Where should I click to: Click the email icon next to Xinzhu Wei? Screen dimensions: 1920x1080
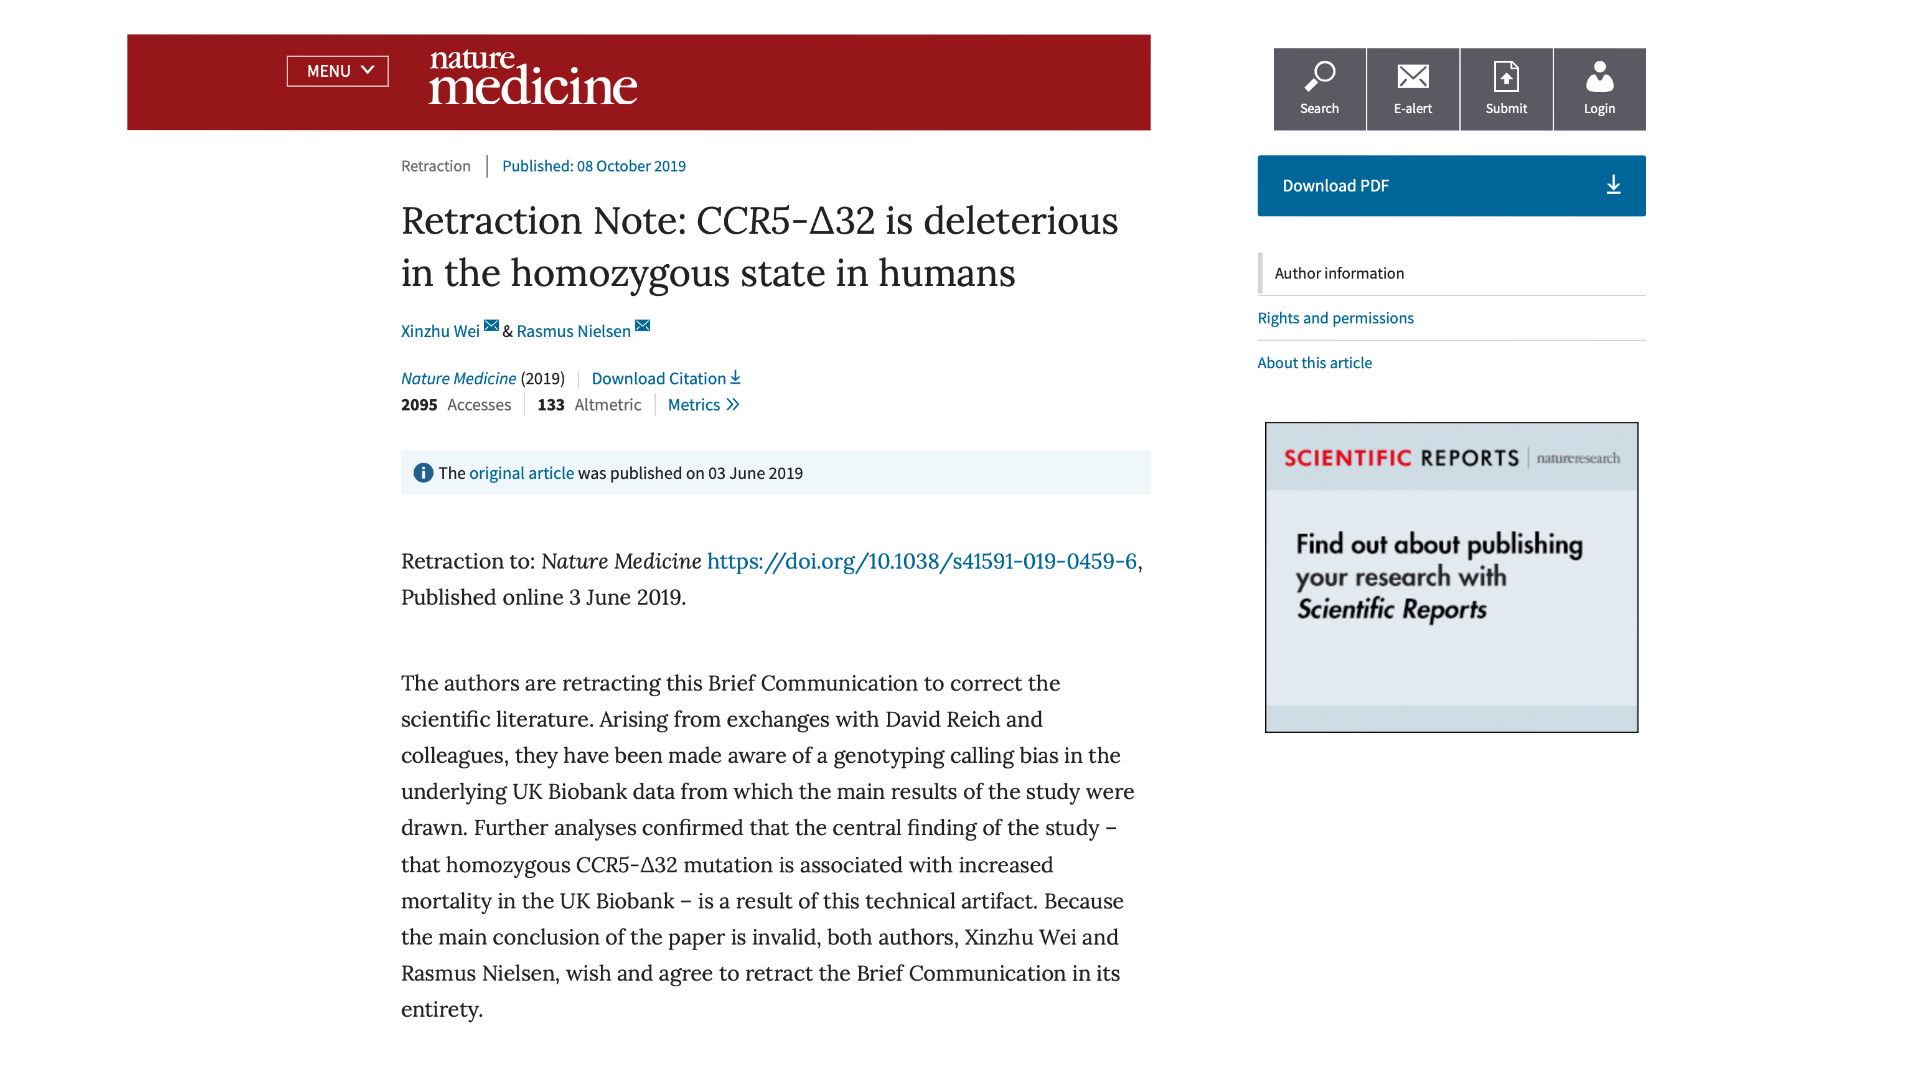click(491, 325)
